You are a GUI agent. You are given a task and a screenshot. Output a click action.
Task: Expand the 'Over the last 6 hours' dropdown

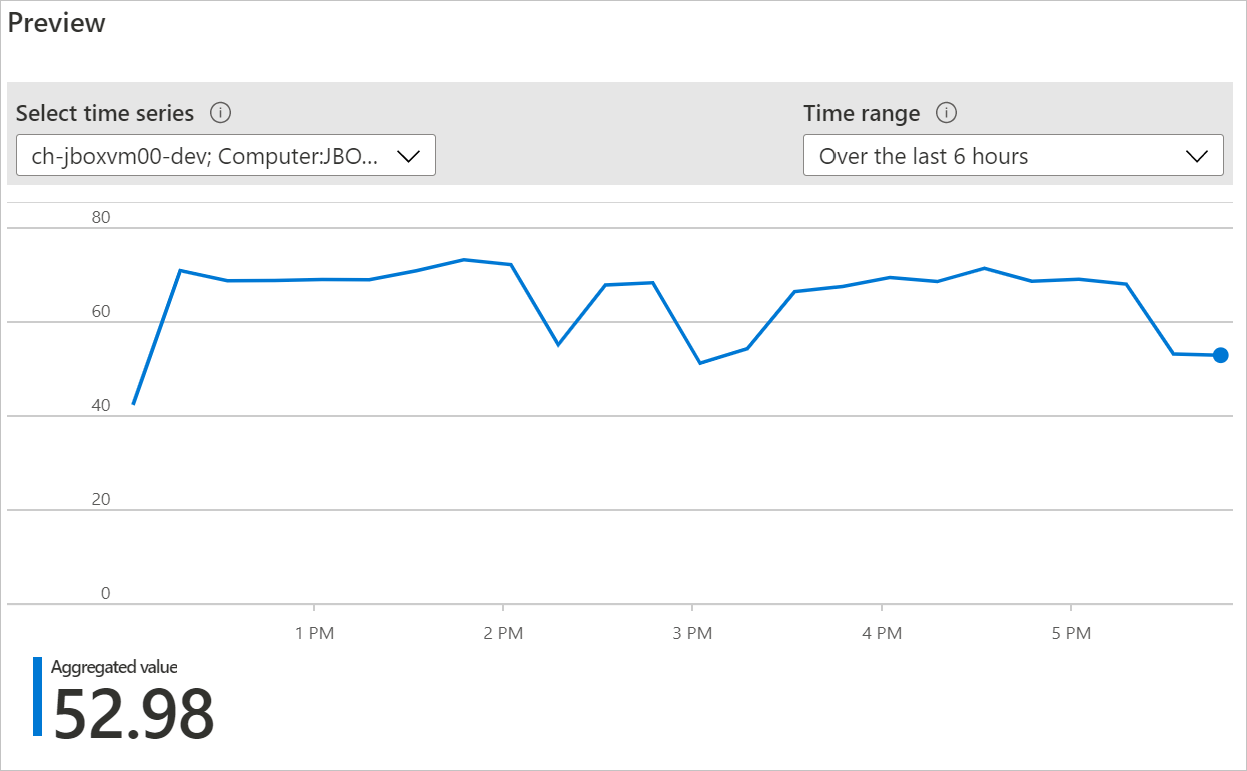point(1013,156)
